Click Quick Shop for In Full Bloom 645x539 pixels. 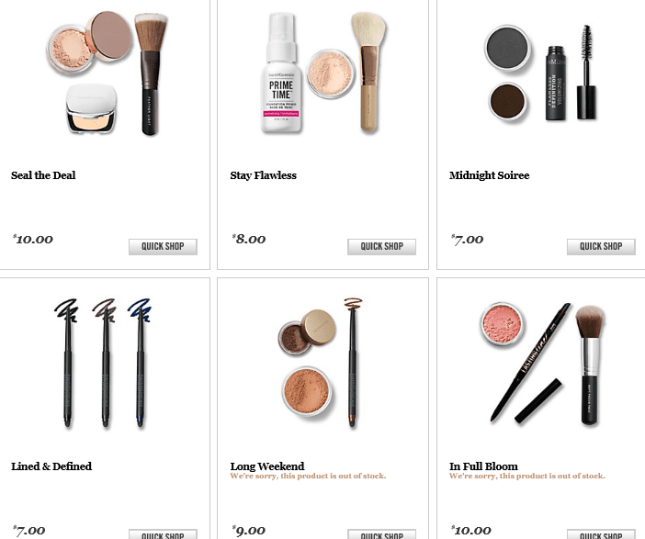tap(601, 534)
